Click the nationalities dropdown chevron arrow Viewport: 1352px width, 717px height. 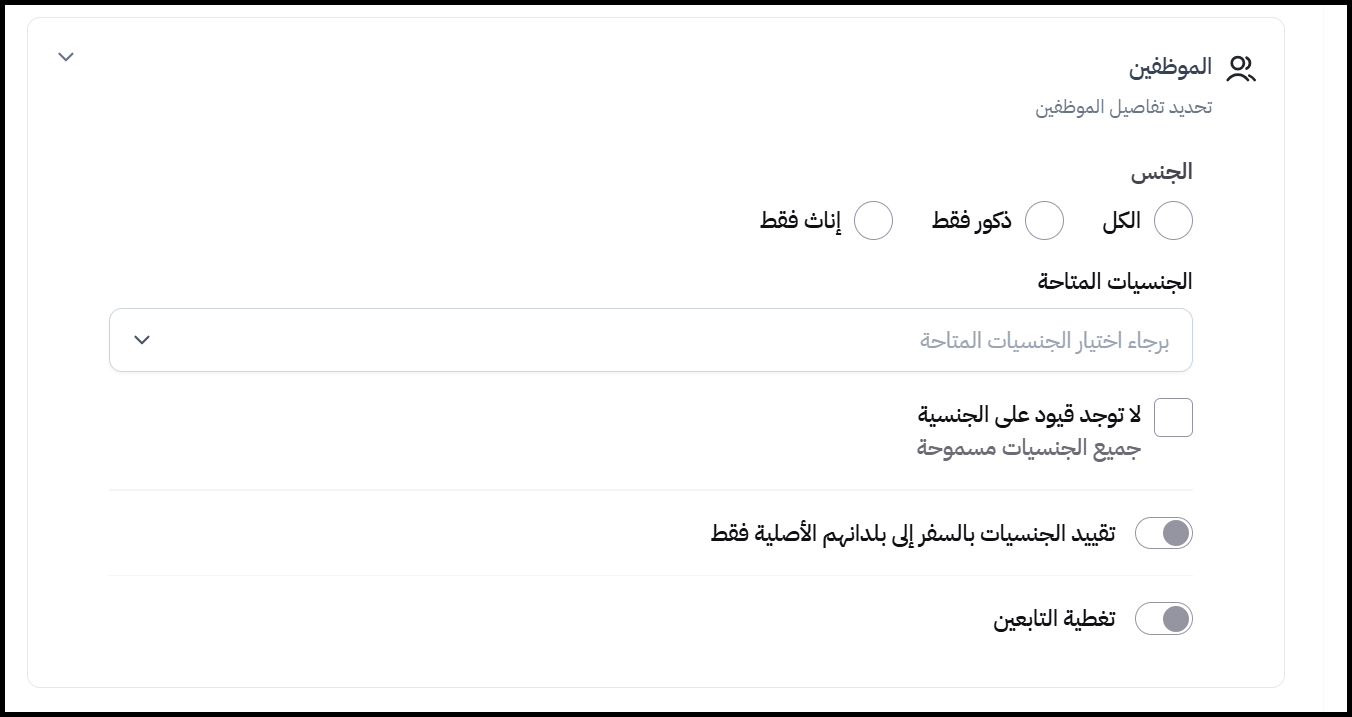(142, 340)
